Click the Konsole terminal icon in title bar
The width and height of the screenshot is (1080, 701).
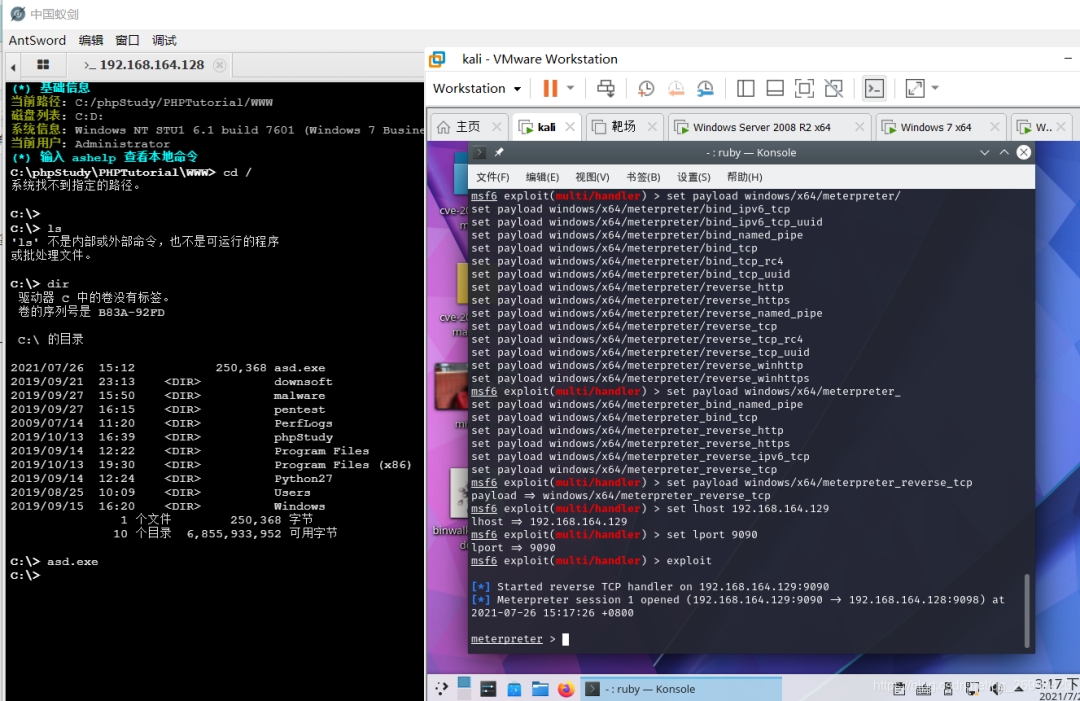click(479, 152)
